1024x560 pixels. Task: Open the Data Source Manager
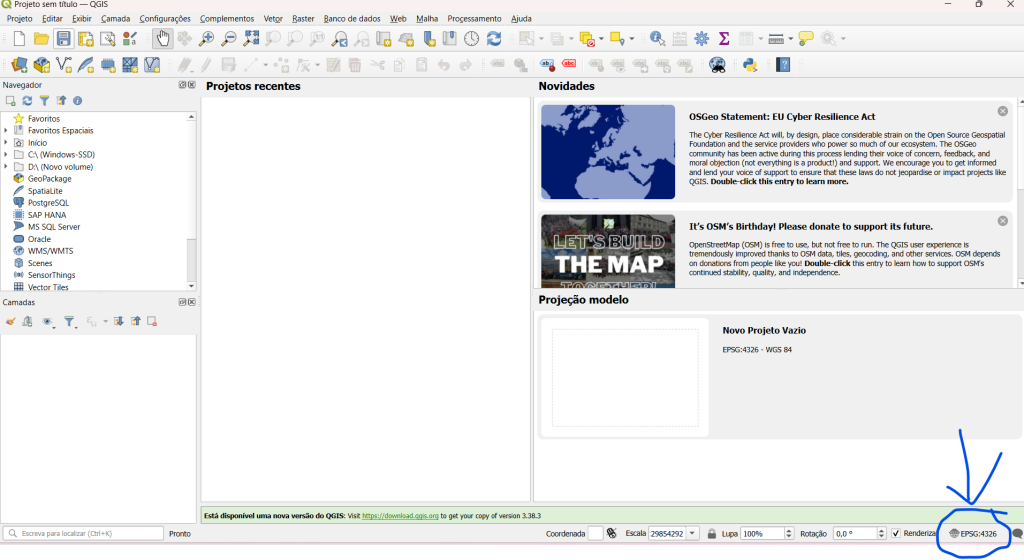tap(20, 65)
